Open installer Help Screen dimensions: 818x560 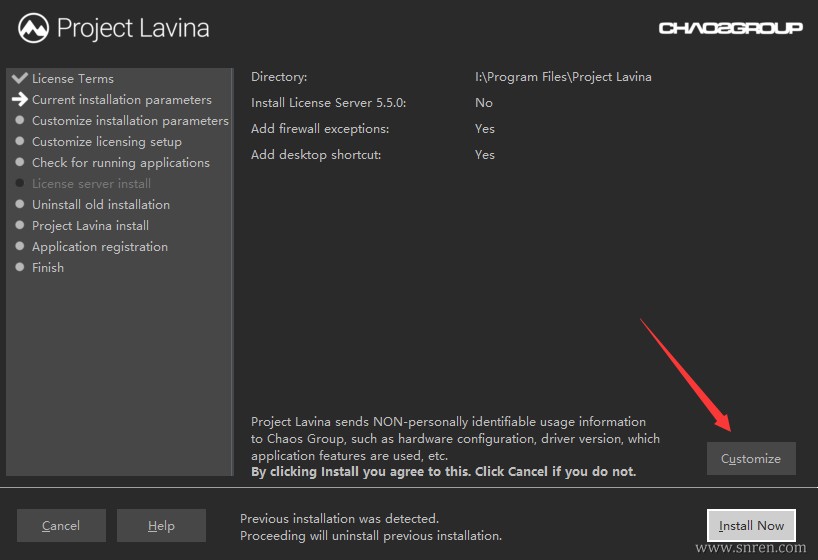(161, 526)
